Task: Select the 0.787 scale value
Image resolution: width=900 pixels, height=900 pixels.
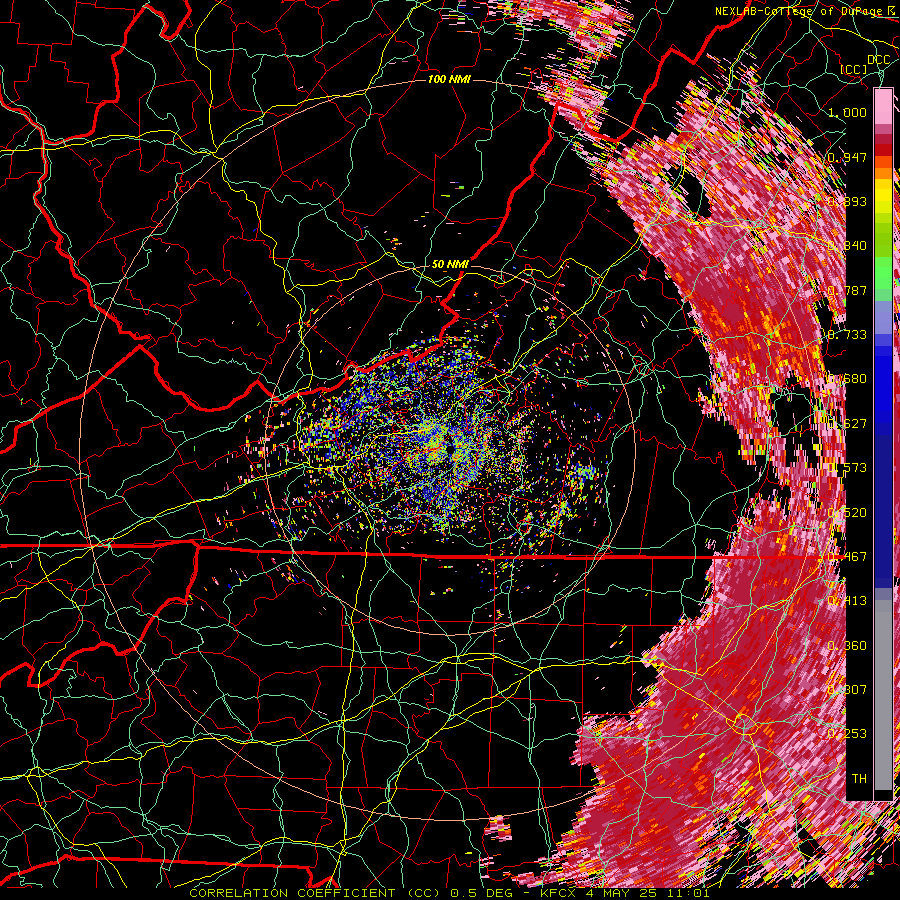Action: click(x=847, y=290)
